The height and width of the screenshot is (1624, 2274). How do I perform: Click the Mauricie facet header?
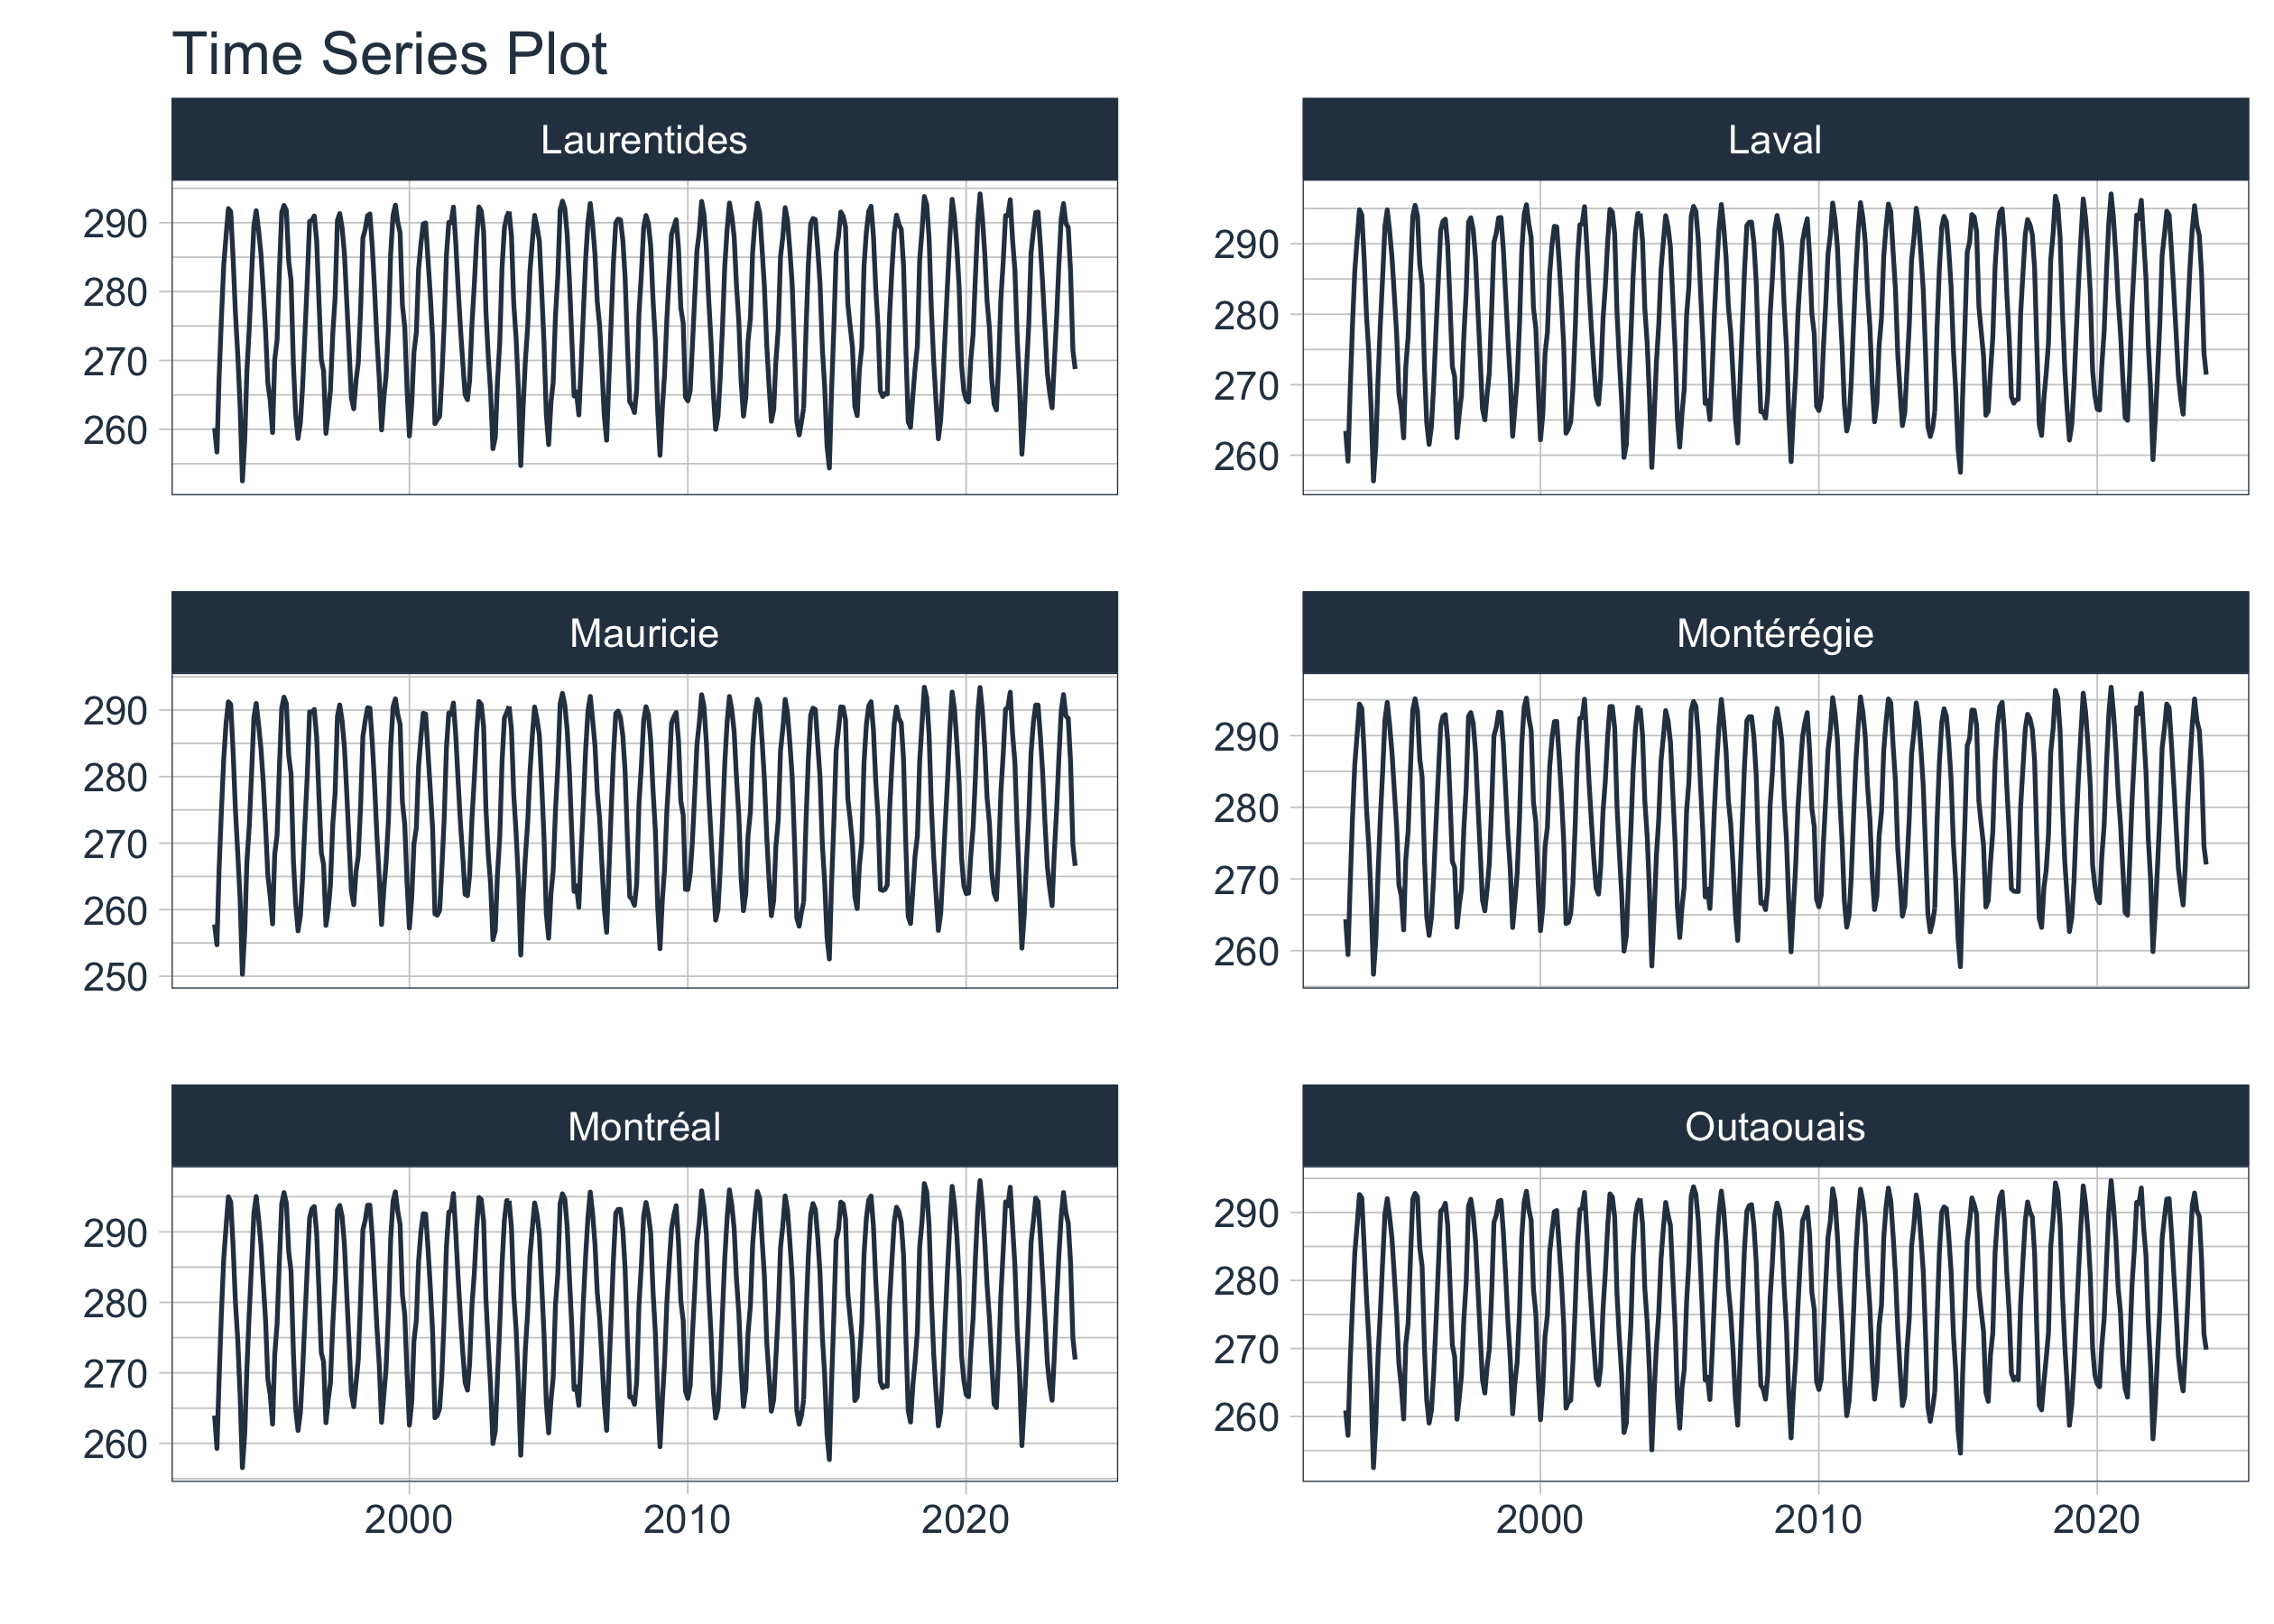(x=644, y=632)
